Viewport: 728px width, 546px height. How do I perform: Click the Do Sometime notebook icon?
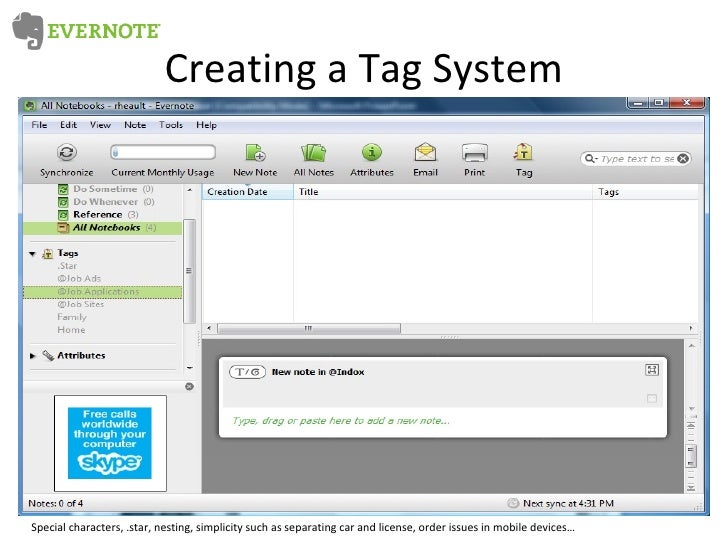[63, 189]
